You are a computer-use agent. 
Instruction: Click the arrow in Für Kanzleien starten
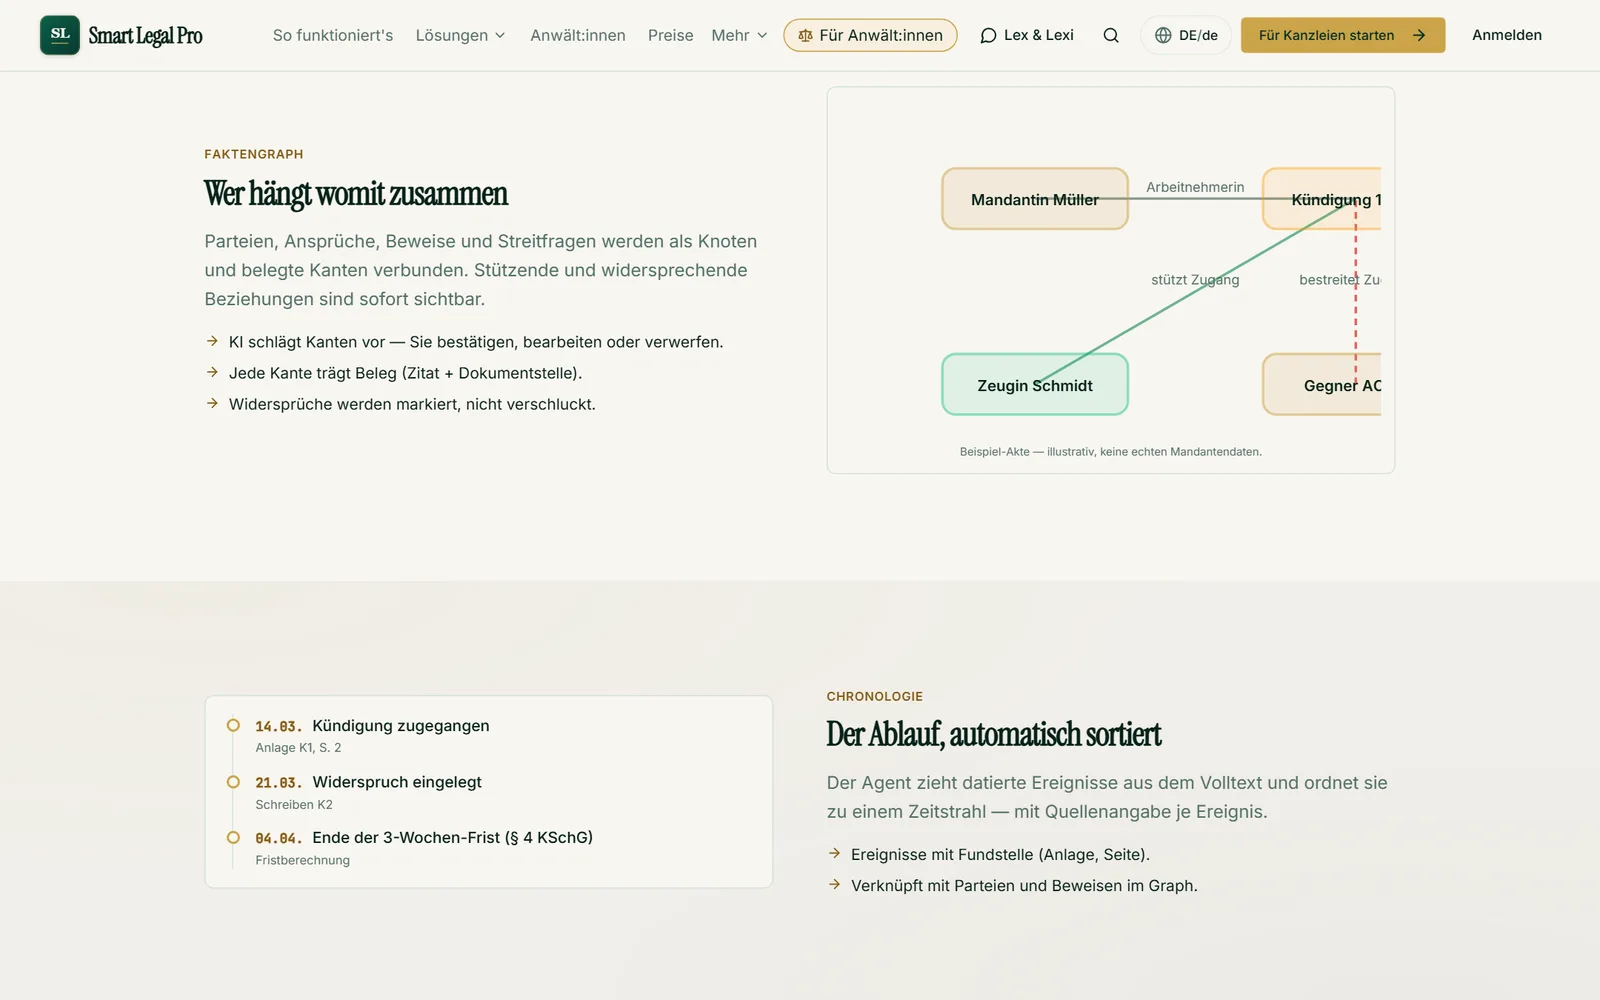tap(1419, 35)
